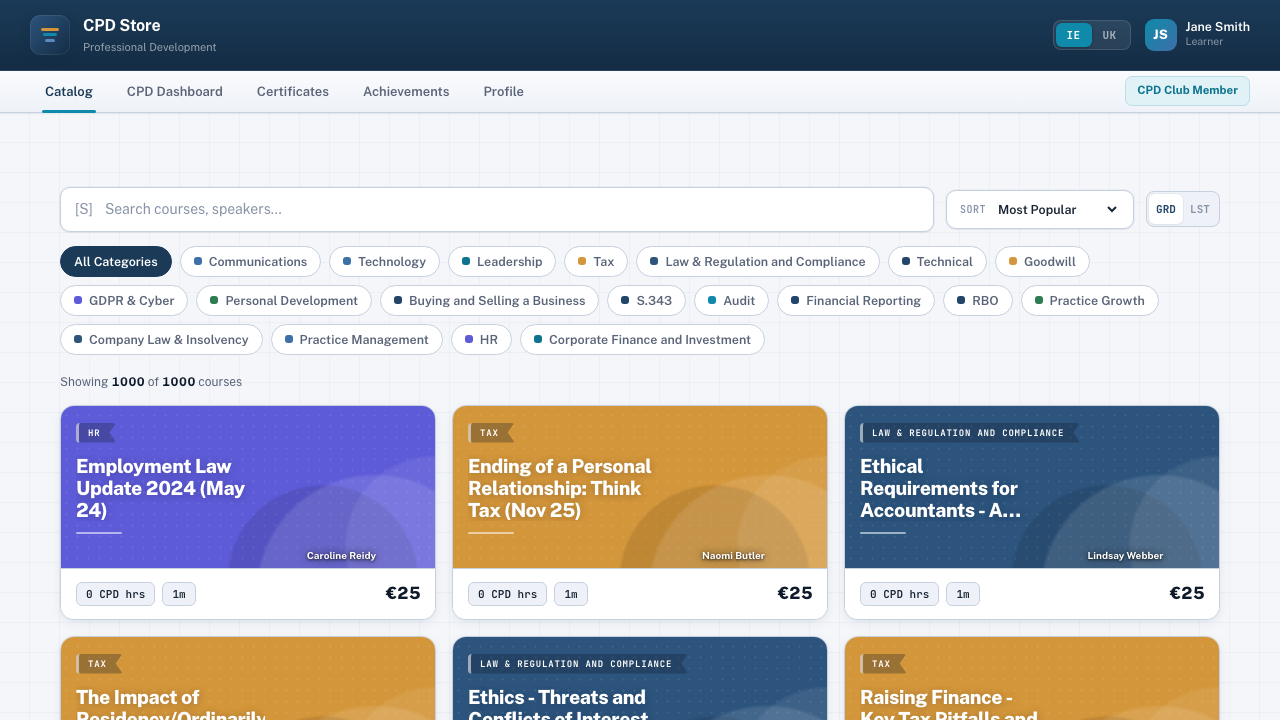This screenshot has height=720, width=1280.
Task: Filter by GDPR & Cyber category
Action: pyautogui.click(x=124, y=301)
